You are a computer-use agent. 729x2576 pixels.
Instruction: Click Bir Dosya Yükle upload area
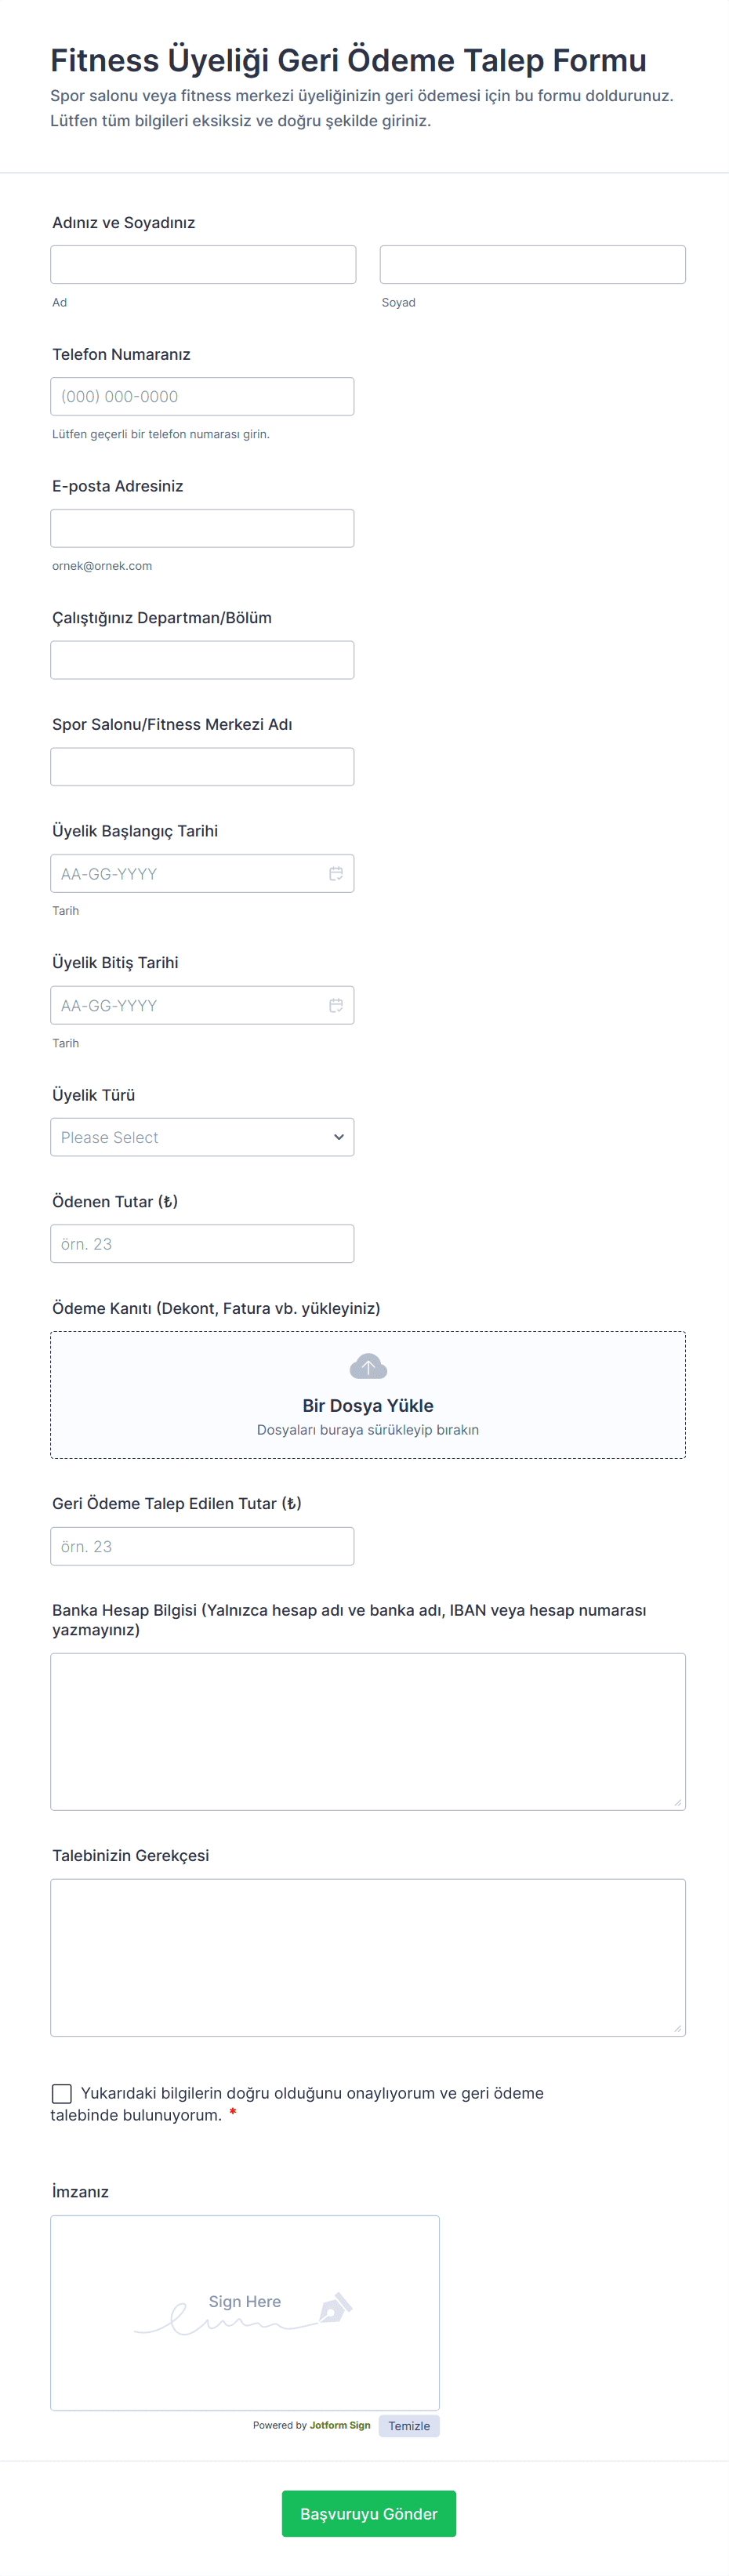(368, 1405)
